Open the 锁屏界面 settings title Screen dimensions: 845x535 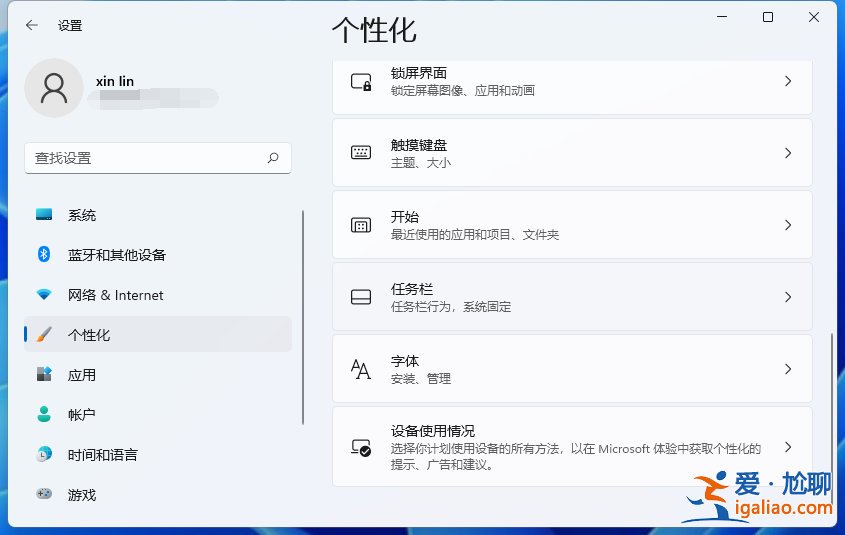[419, 73]
